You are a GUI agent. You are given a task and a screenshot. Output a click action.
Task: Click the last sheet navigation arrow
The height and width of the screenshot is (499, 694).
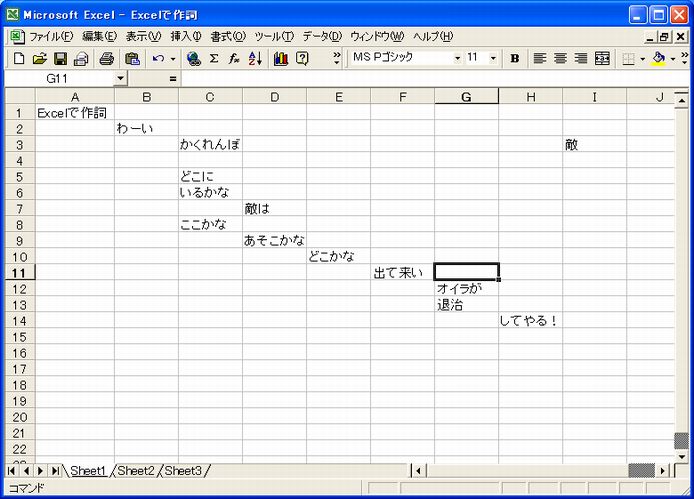coord(55,471)
